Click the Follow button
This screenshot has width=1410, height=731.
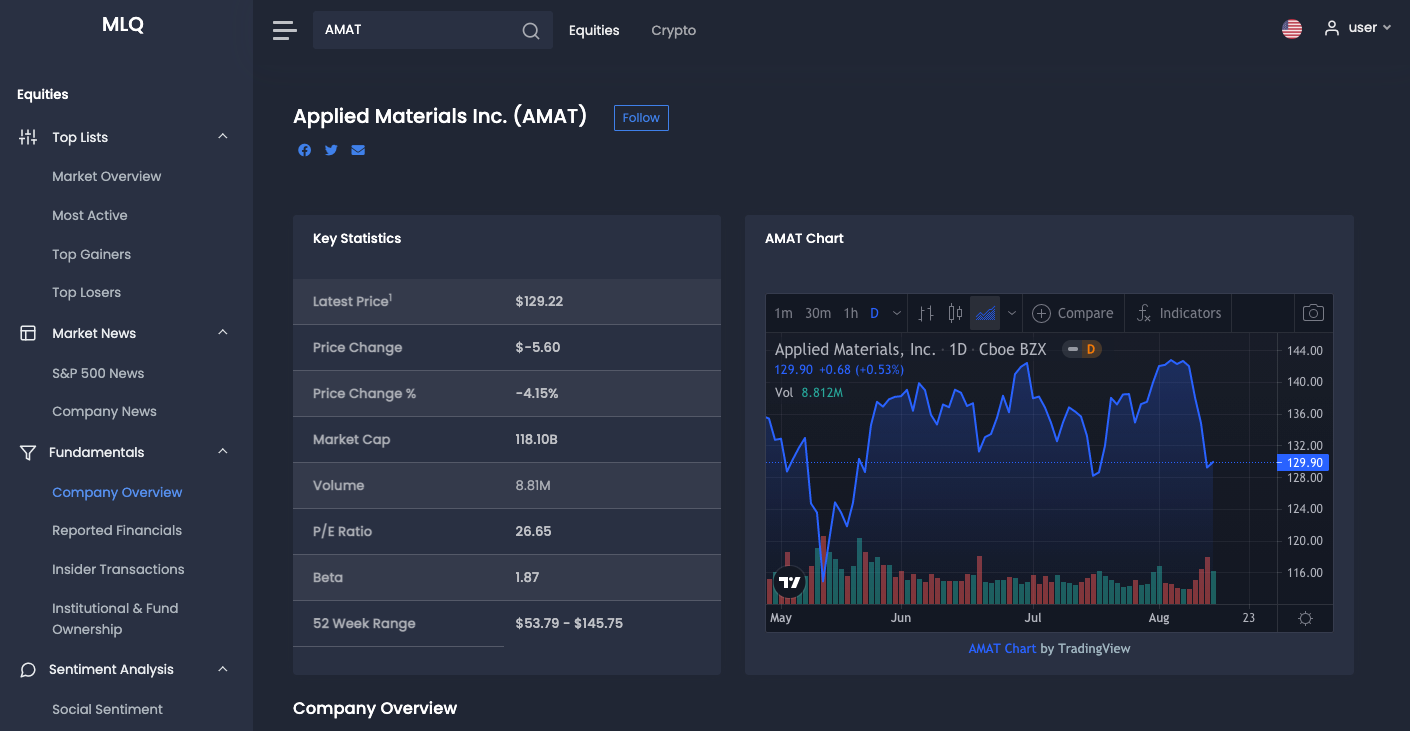tap(641, 118)
